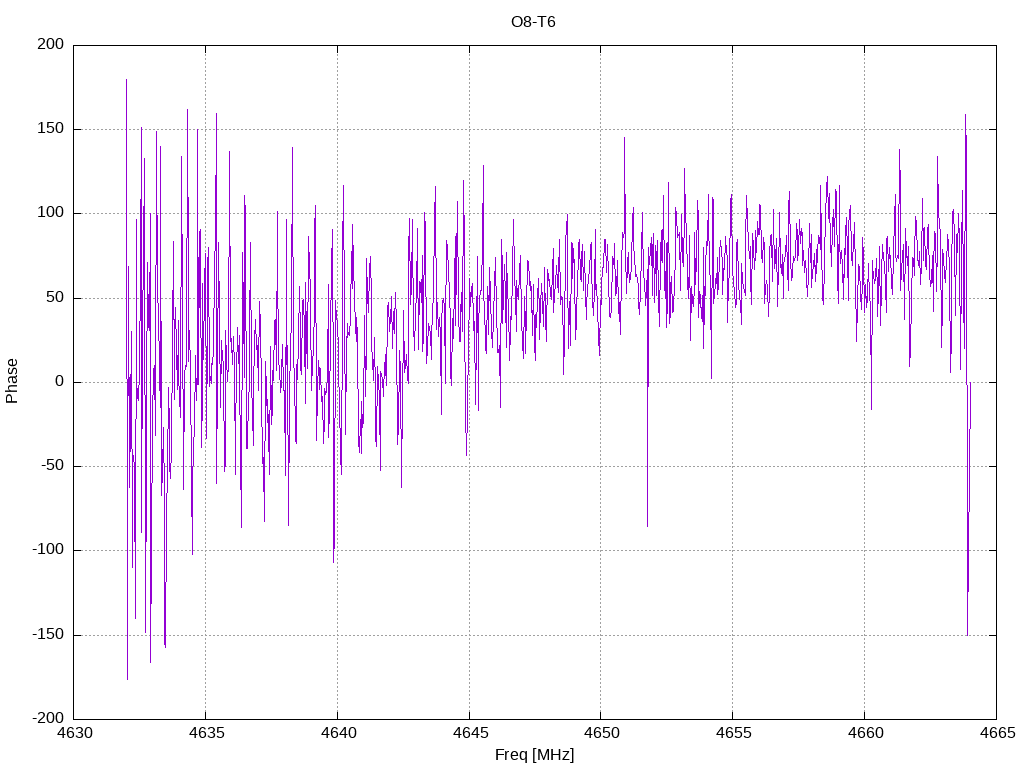Click the x-axis tick label 4645
Screen dimensions: 1024x768
[x=470, y=733]
